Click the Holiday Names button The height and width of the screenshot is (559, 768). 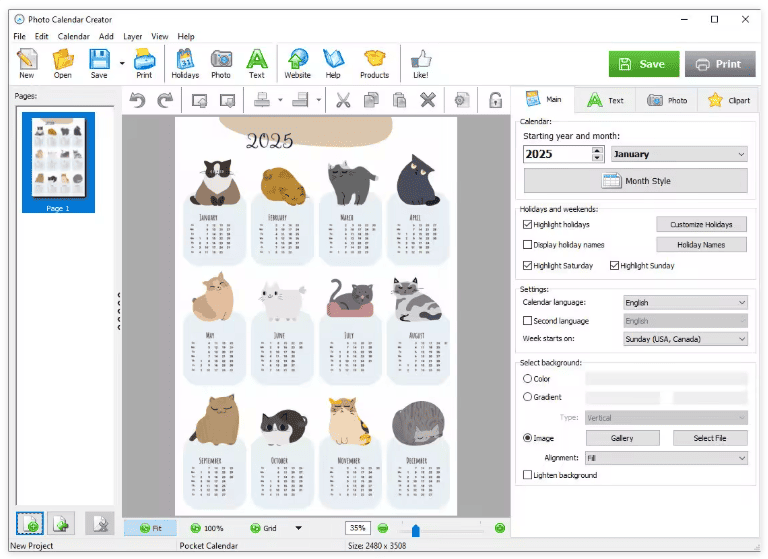click(701, 244)
